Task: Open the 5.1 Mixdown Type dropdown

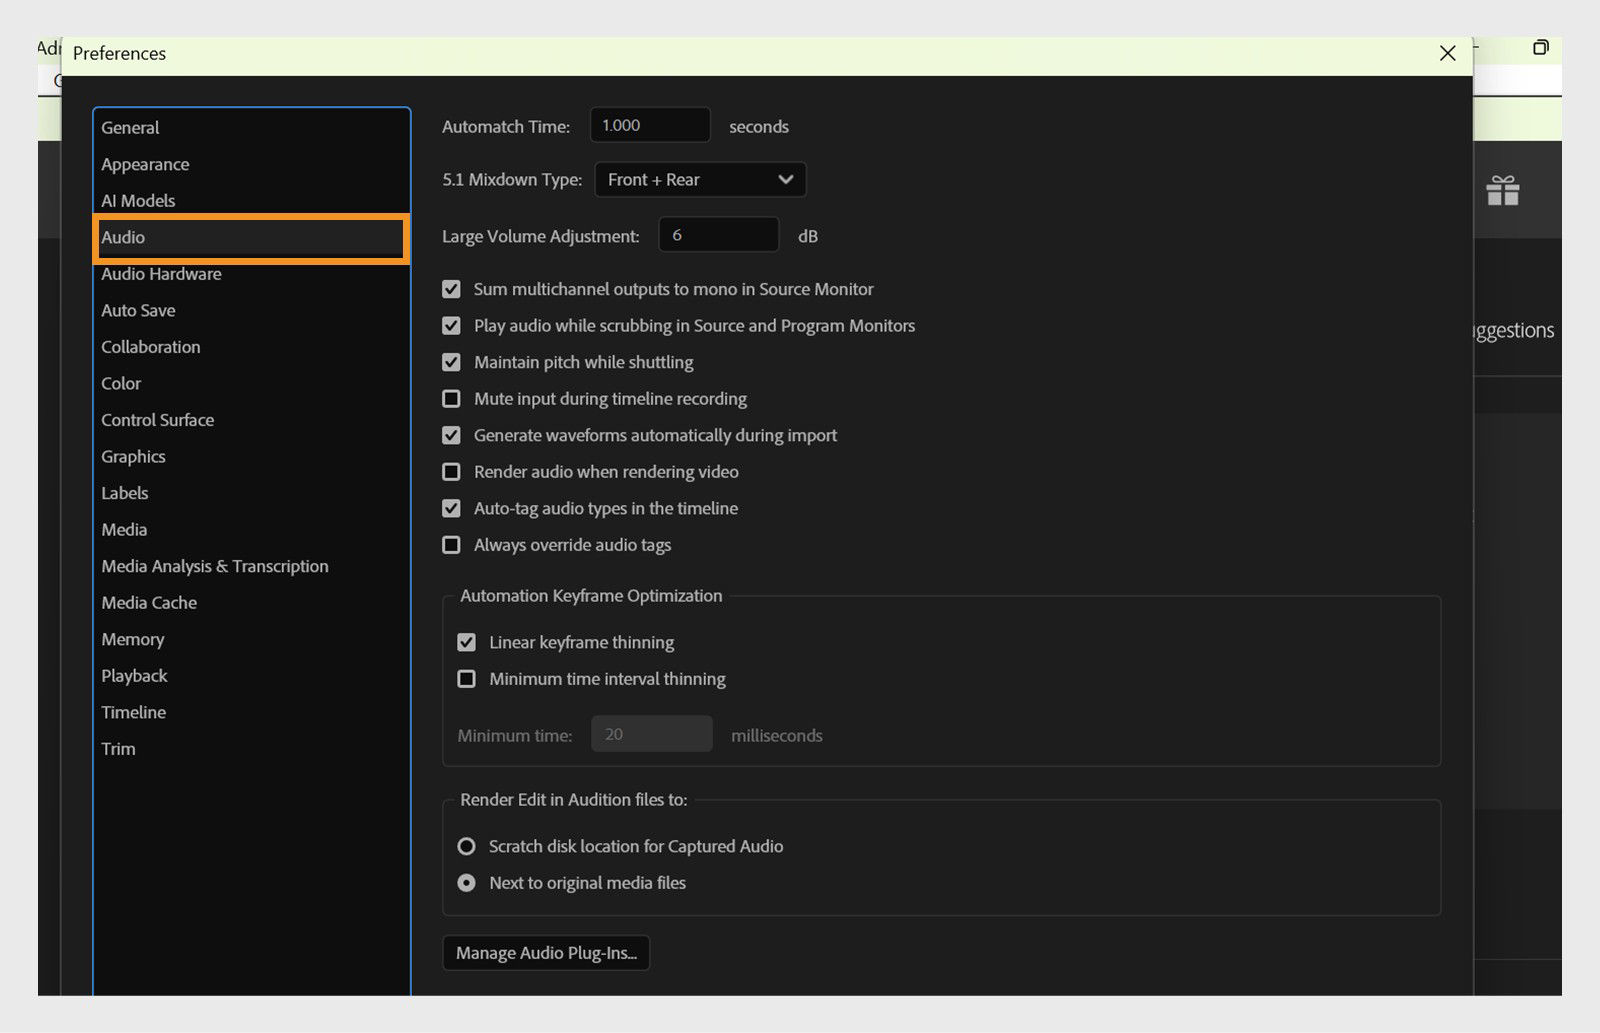Action: (x=699, y=180)
